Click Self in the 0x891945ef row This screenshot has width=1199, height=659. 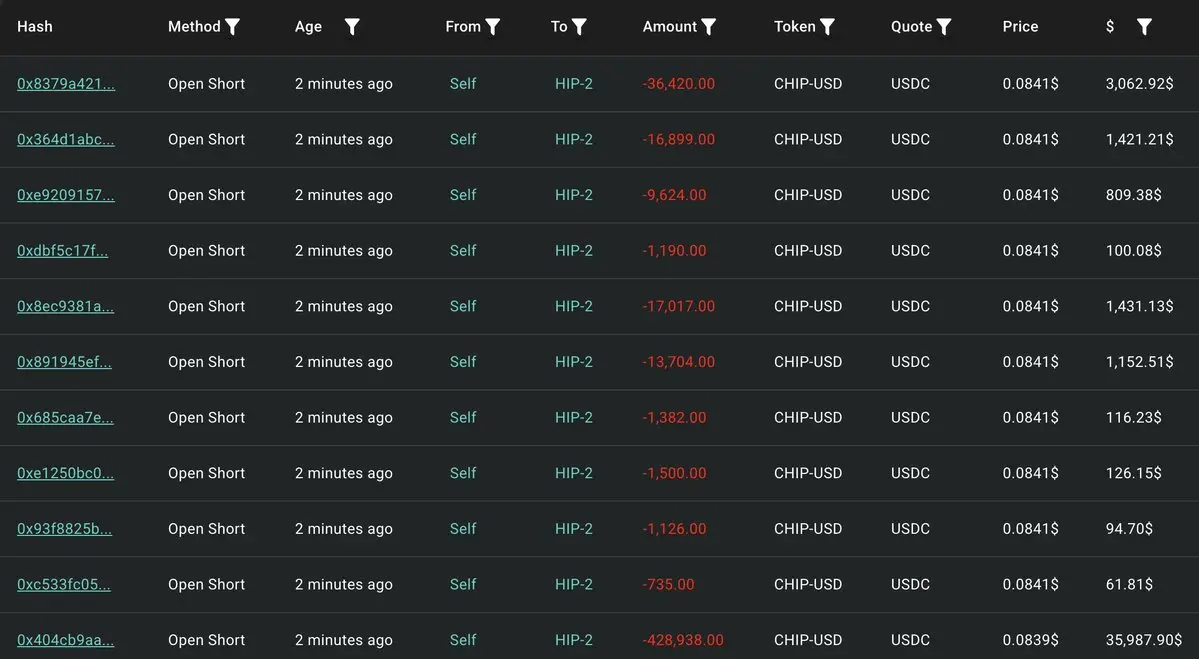[463, 362]
